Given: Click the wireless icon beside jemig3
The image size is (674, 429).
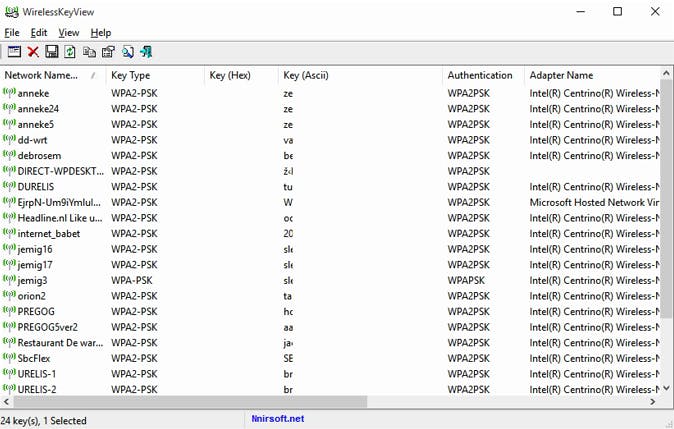Looking at the screenshot, I should (9, 280).
